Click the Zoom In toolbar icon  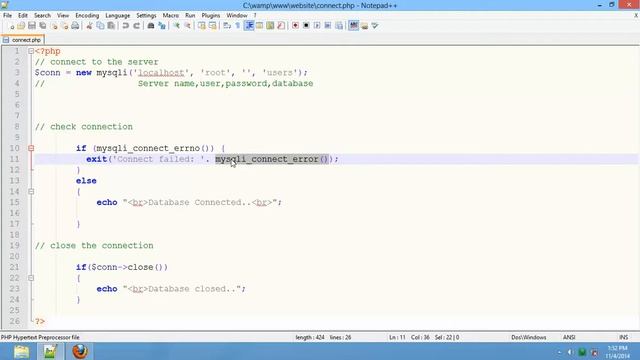(x=176, y=26)
